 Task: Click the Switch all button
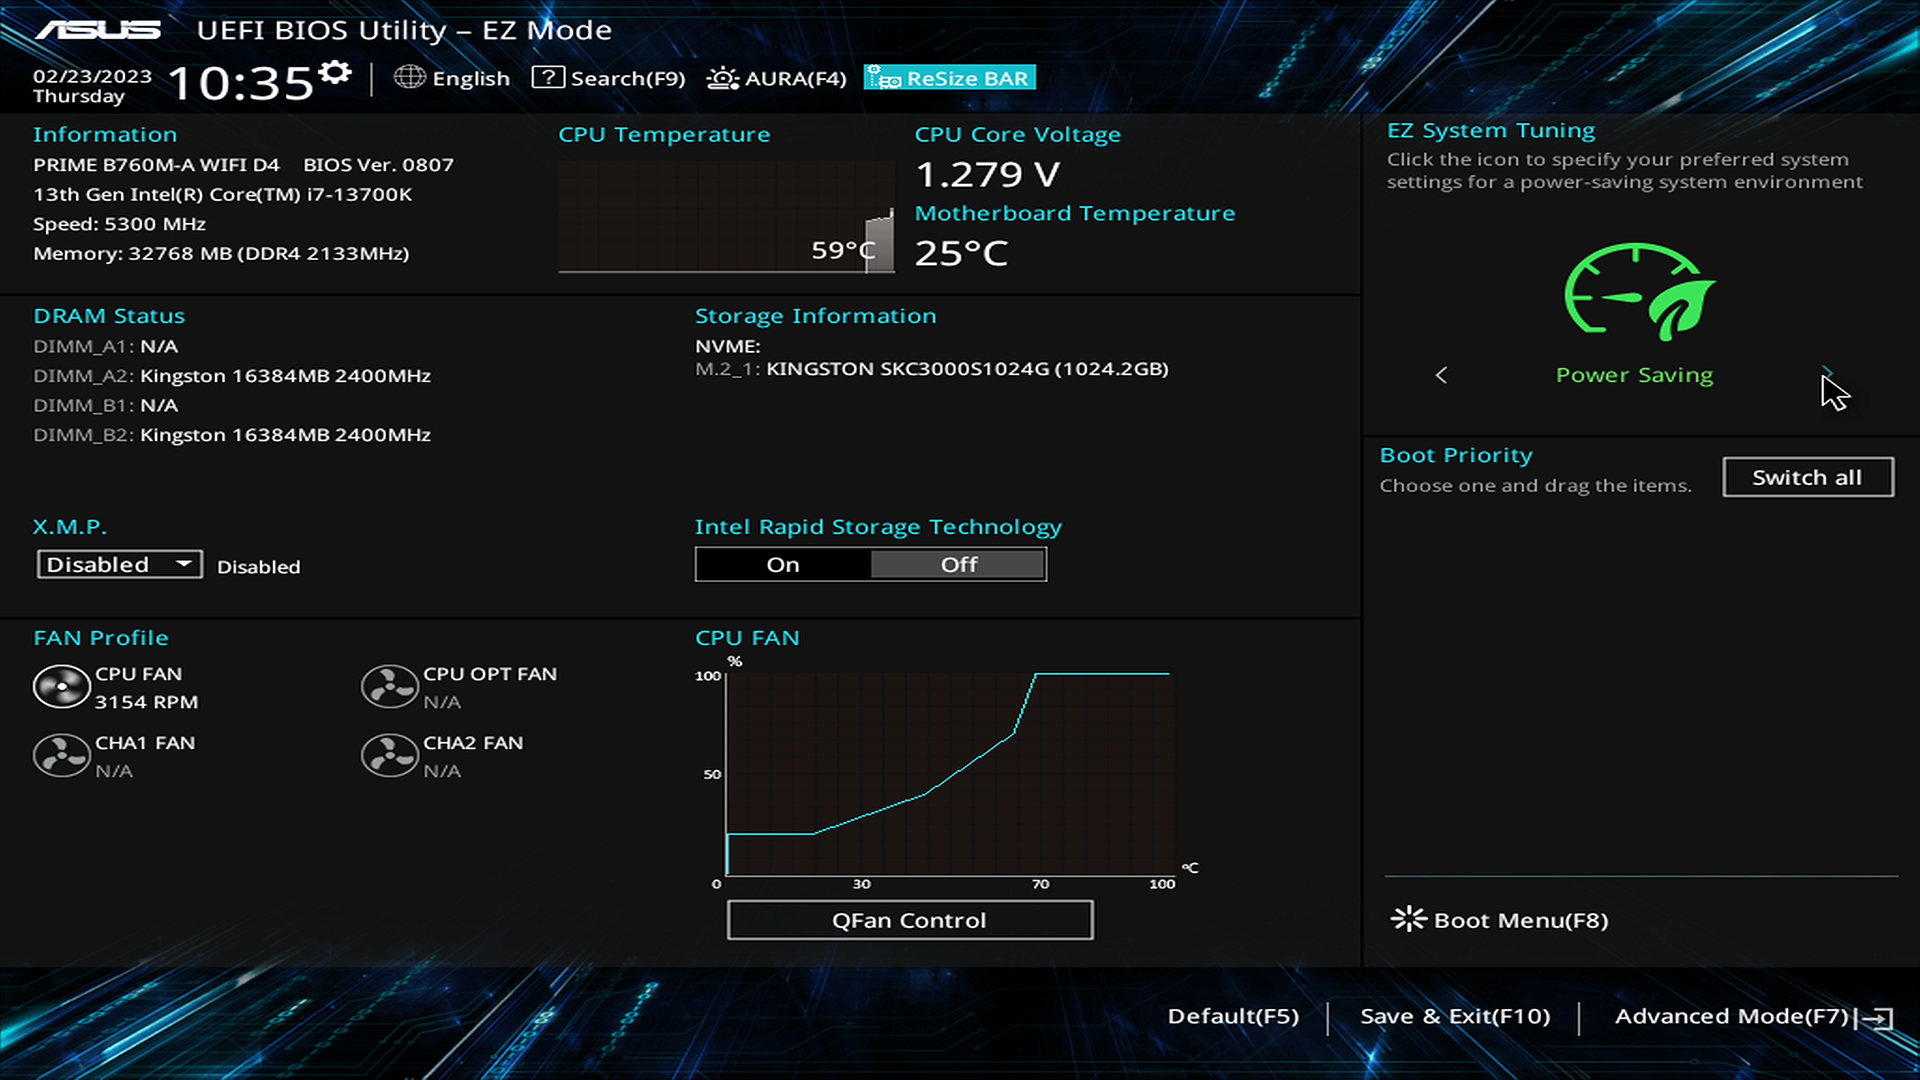tap(1807, 478)
